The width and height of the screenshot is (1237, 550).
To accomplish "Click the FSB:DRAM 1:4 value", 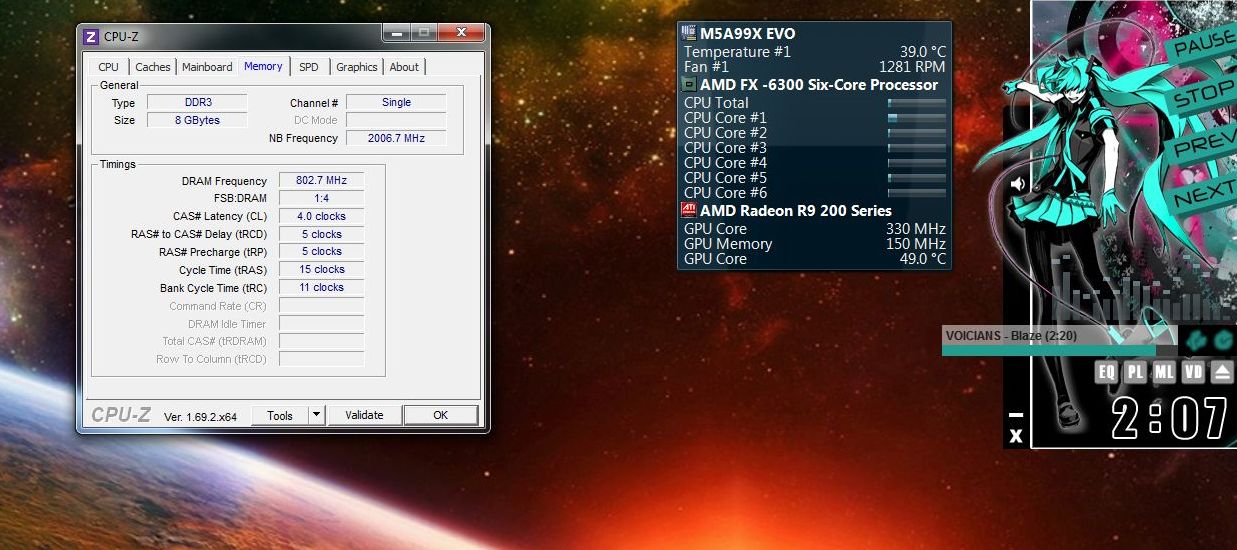I will [321, 198].
